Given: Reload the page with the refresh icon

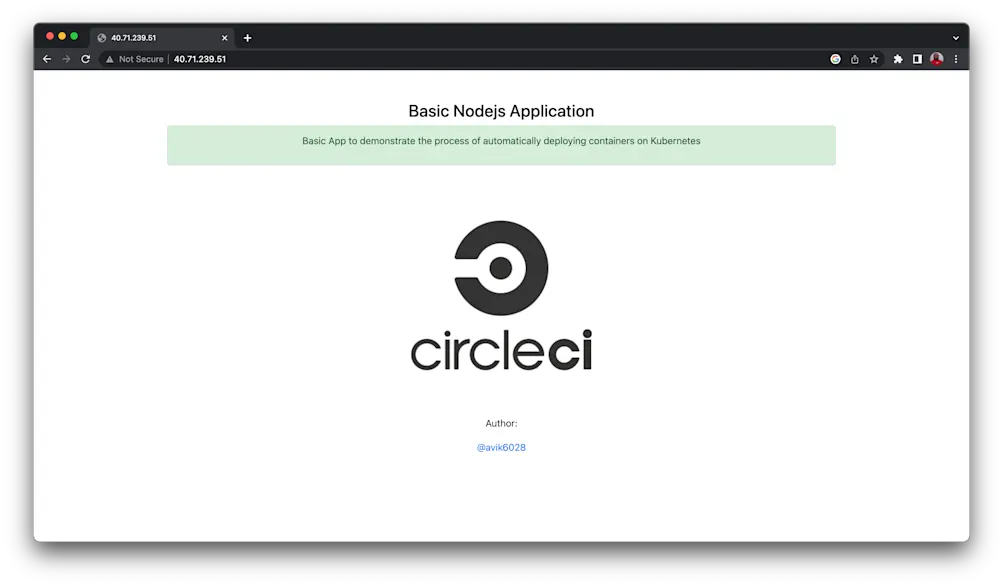Looking at the screenshot, I should click(x=86, y=59).
